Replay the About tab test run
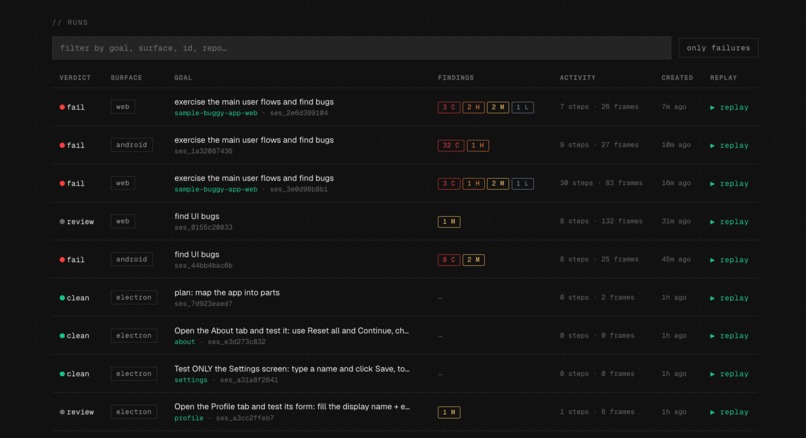Viewport: 806px width, 438px height. 729,336
